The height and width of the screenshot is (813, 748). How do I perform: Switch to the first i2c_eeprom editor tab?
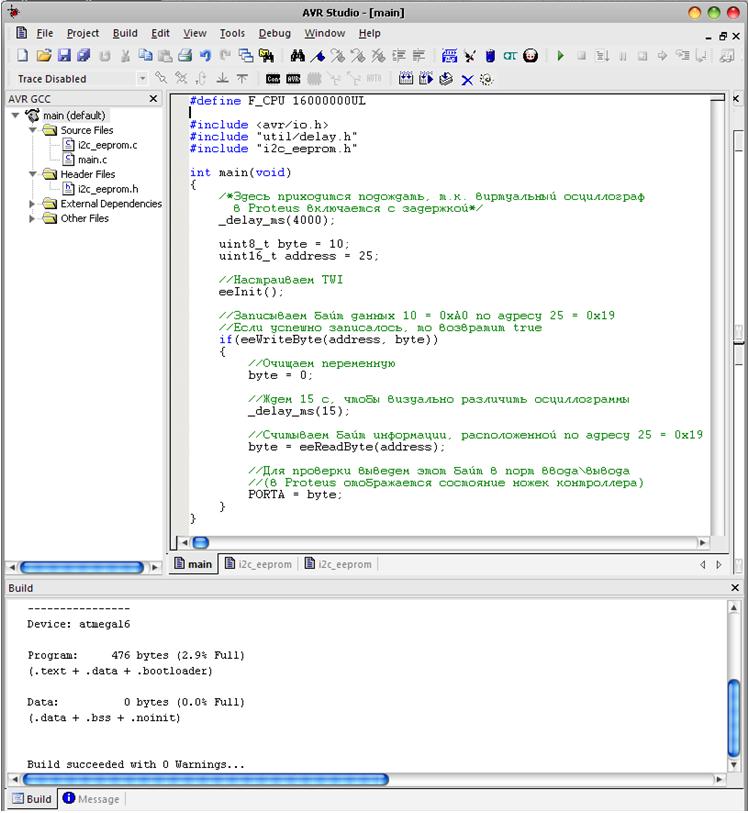pyautogui.click(x=258, y=564)
